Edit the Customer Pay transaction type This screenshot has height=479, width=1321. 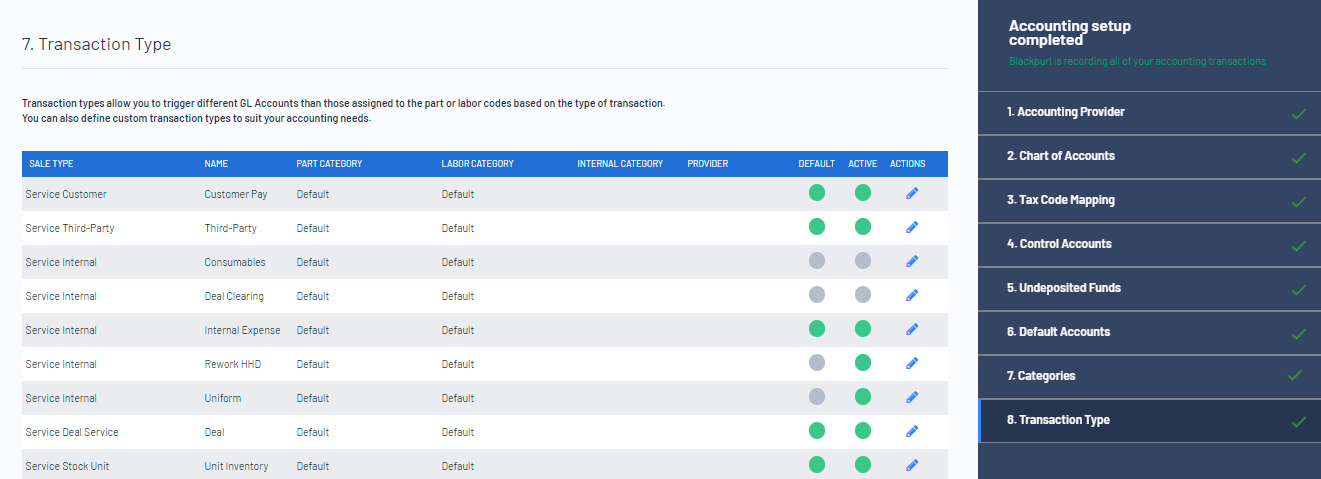[x=912, y=193]
